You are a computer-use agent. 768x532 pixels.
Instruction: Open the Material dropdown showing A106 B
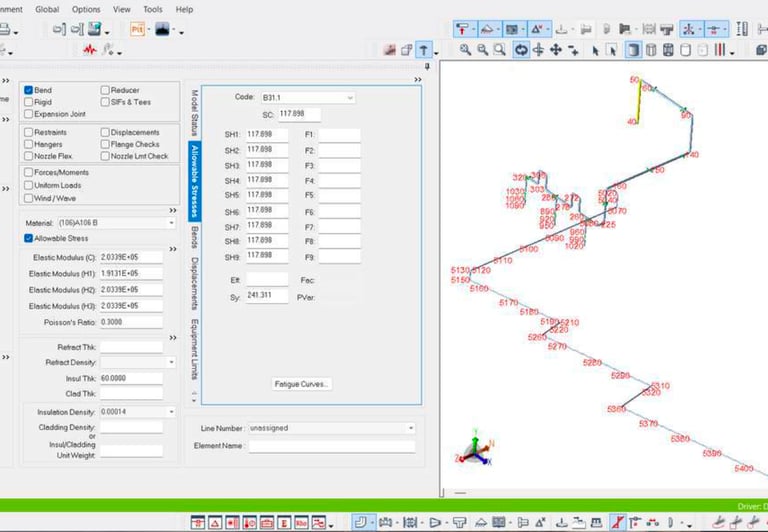[171, 222]
